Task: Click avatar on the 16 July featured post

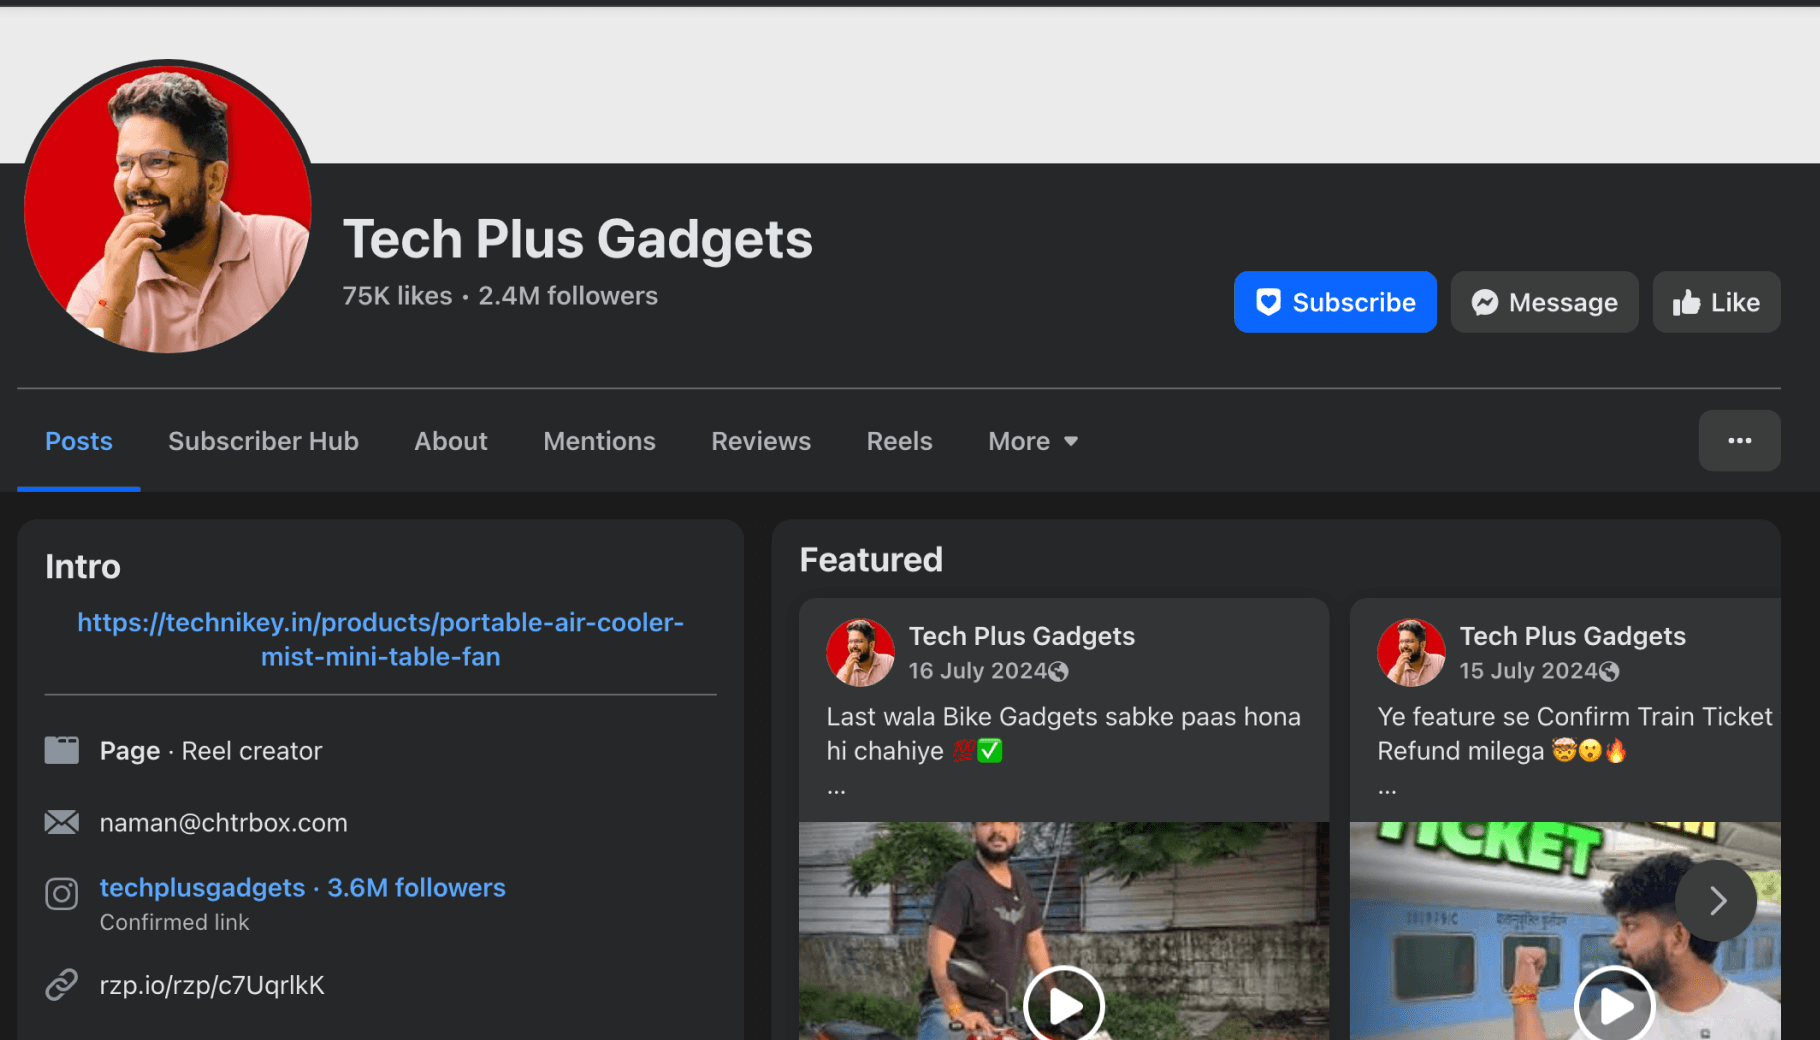Action: point(860,652)
